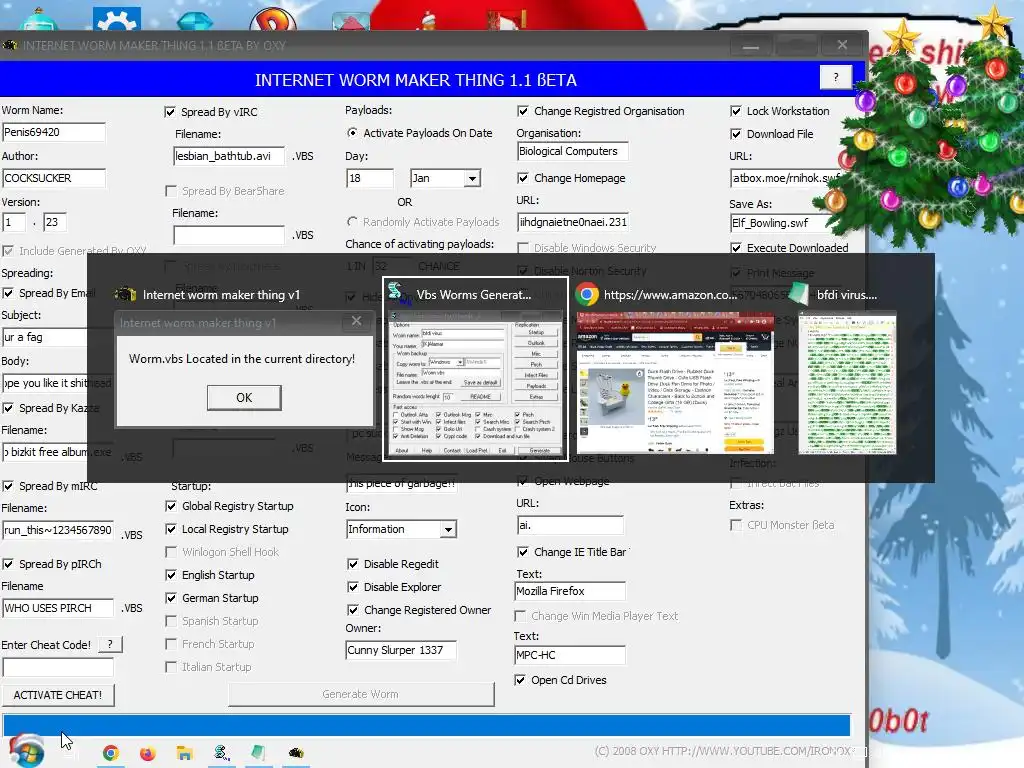Click the ACTIVATE CHEAT! button
Screen dimensions: 1024x768
57,695
